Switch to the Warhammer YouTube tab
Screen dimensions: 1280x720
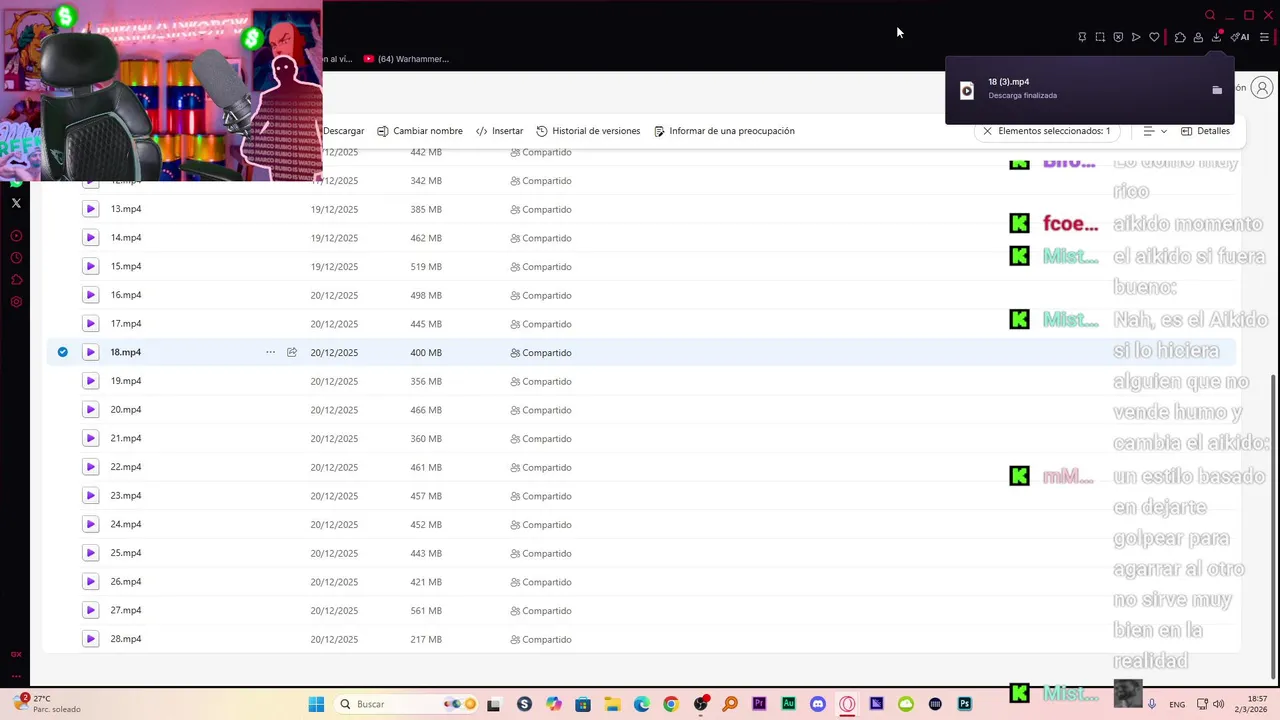click(406, 59)
